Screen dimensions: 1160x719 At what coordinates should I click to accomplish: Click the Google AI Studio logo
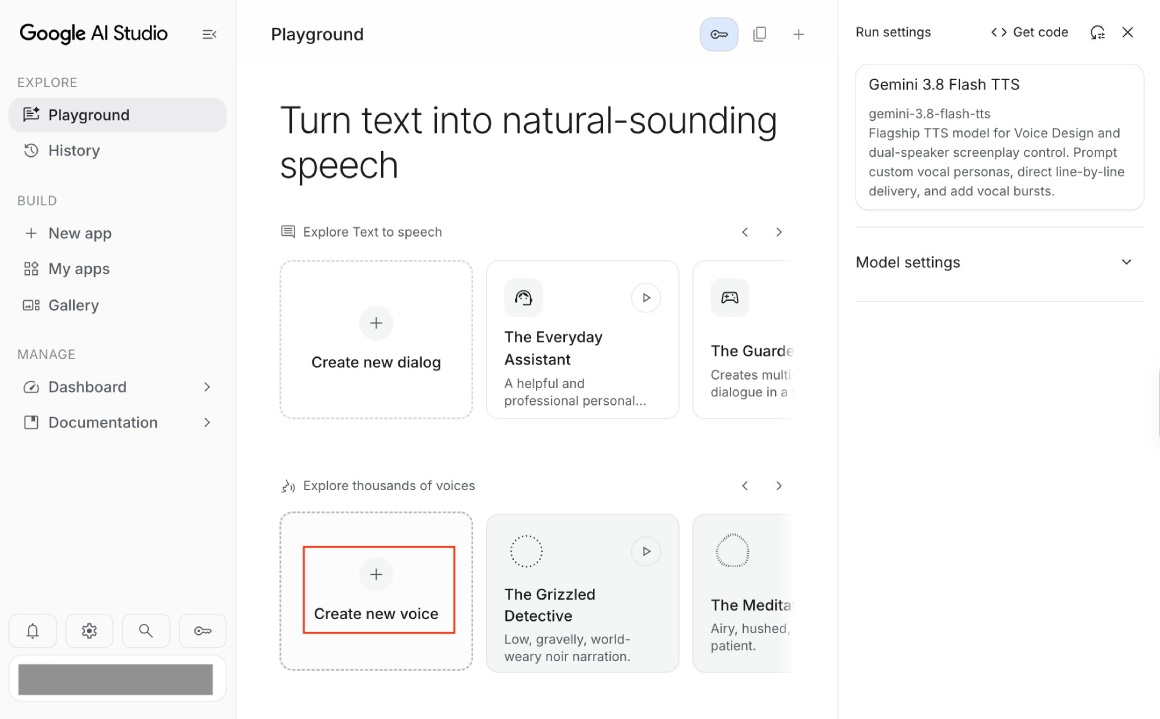click(93, 33)
